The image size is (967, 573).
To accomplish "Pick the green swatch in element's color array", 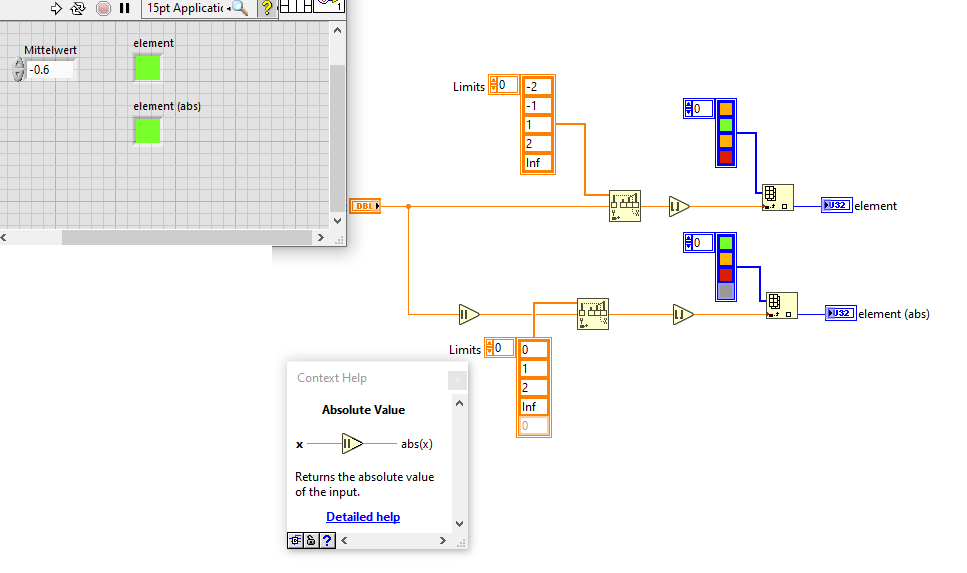I will (726, 125).
